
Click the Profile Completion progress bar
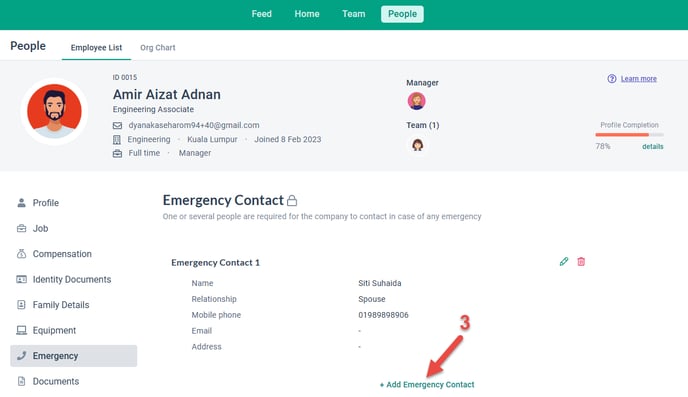point(629,134)
